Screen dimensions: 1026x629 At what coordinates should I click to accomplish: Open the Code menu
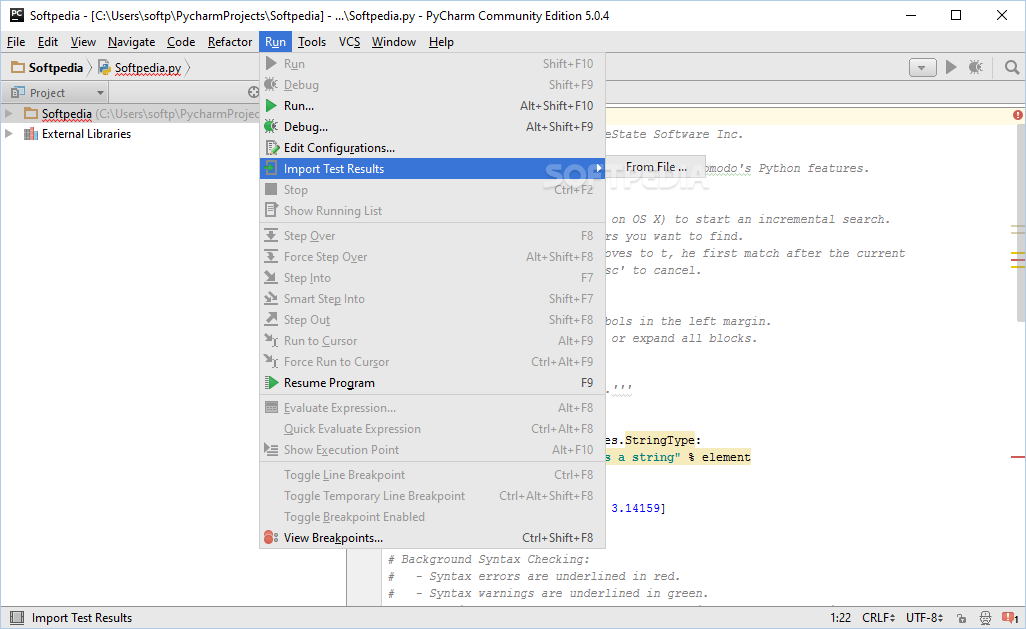click(x=181, y=42)
